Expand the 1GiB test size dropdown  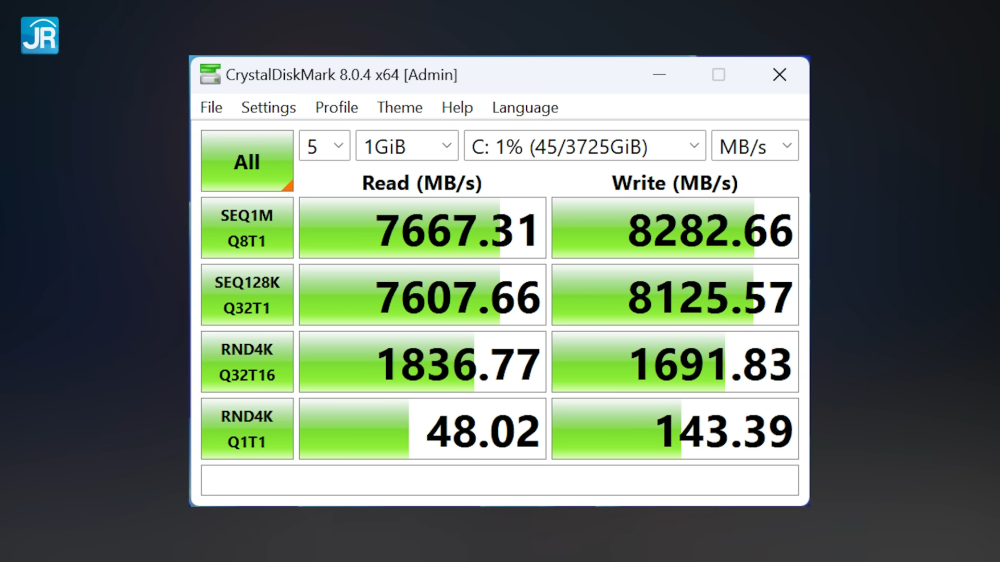tap(407, 146)
